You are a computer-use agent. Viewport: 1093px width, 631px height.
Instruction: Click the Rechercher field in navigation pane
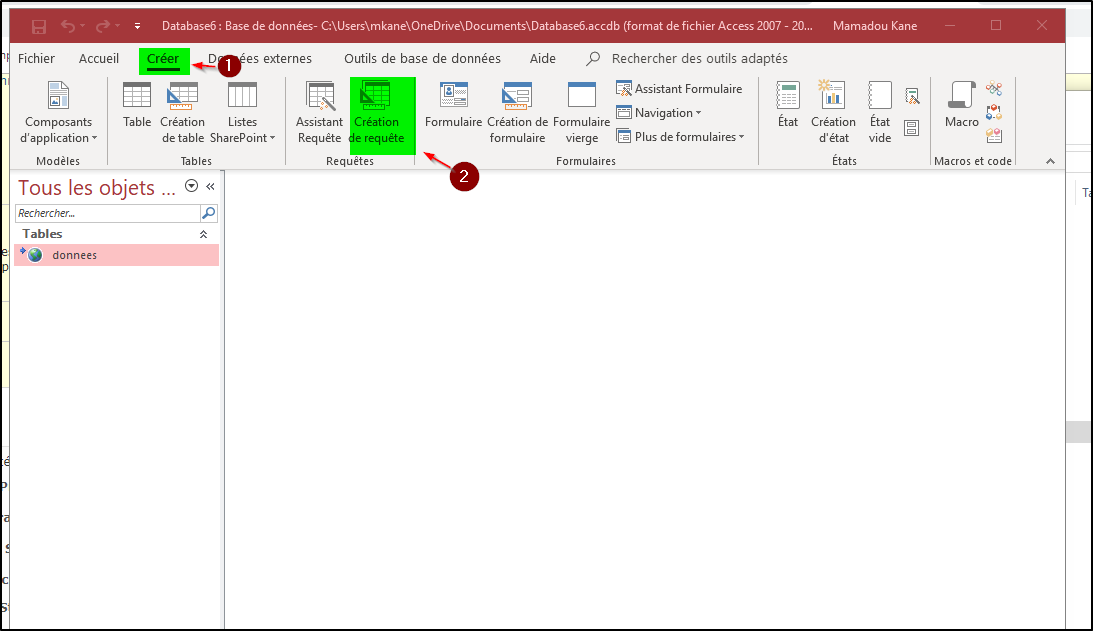tap(108, 213)
